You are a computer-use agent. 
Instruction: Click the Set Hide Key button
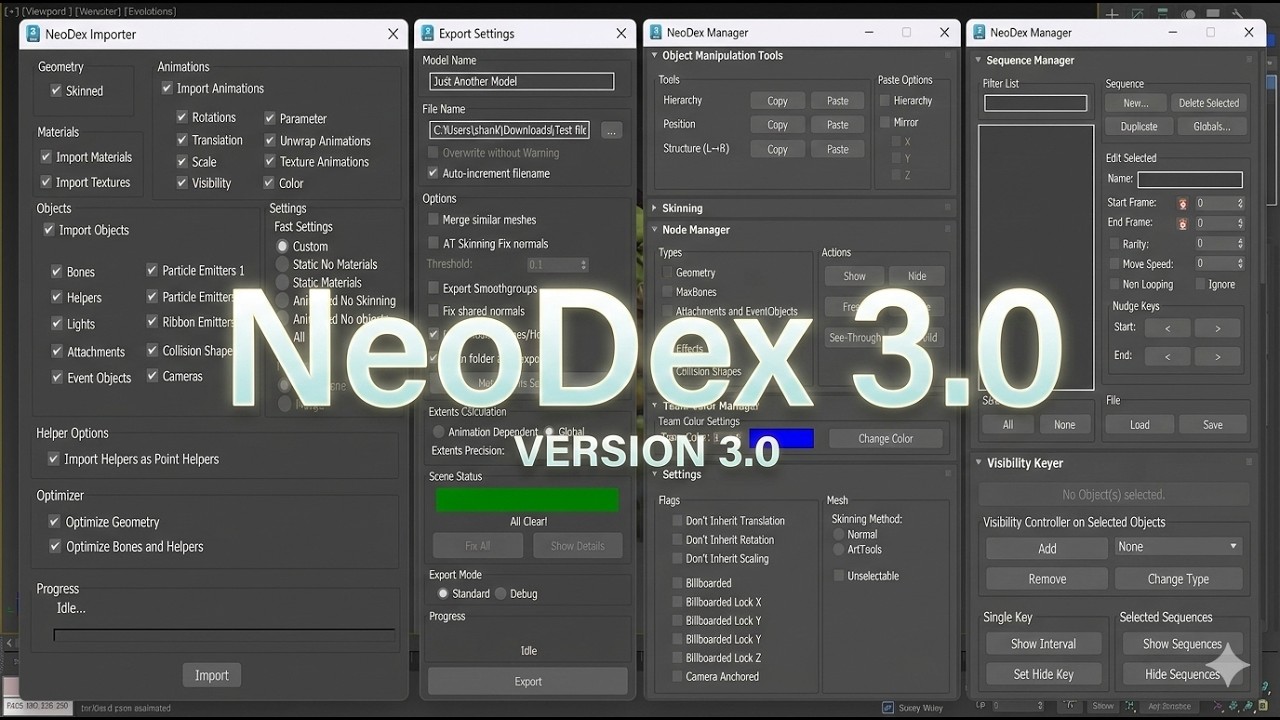[1043, 674]
